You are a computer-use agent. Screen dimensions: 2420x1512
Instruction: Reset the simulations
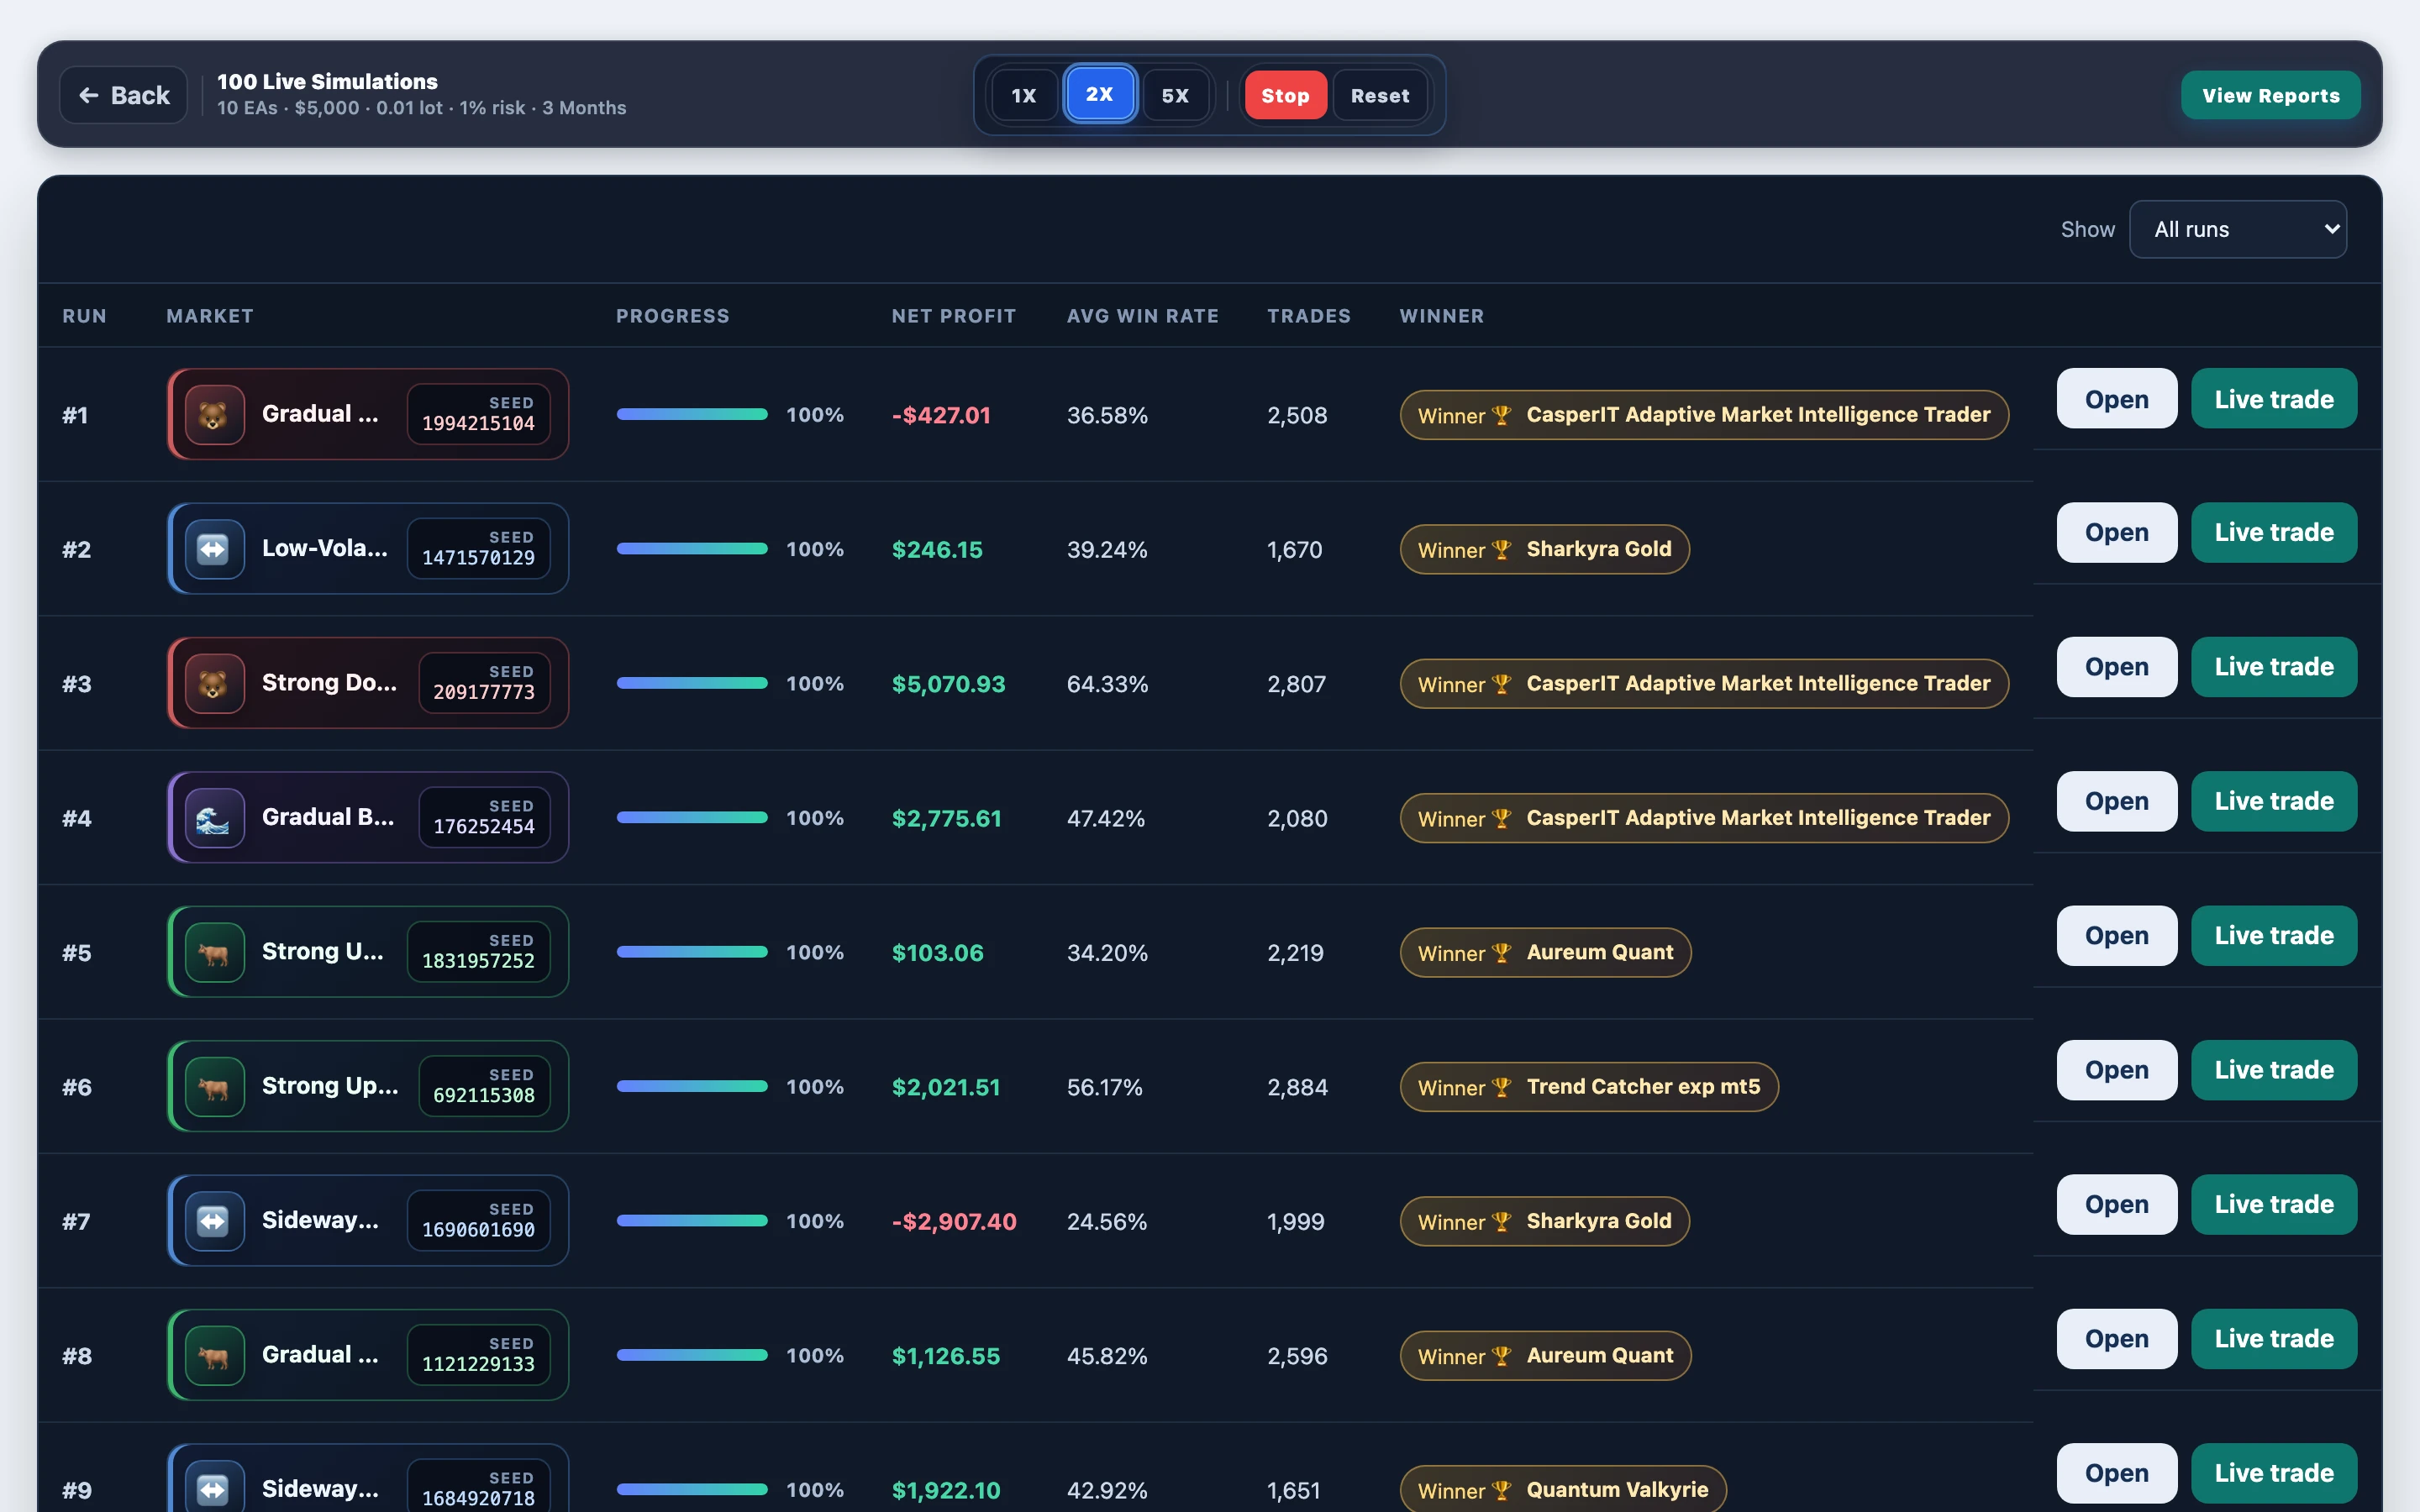[x=1380, y=95]
